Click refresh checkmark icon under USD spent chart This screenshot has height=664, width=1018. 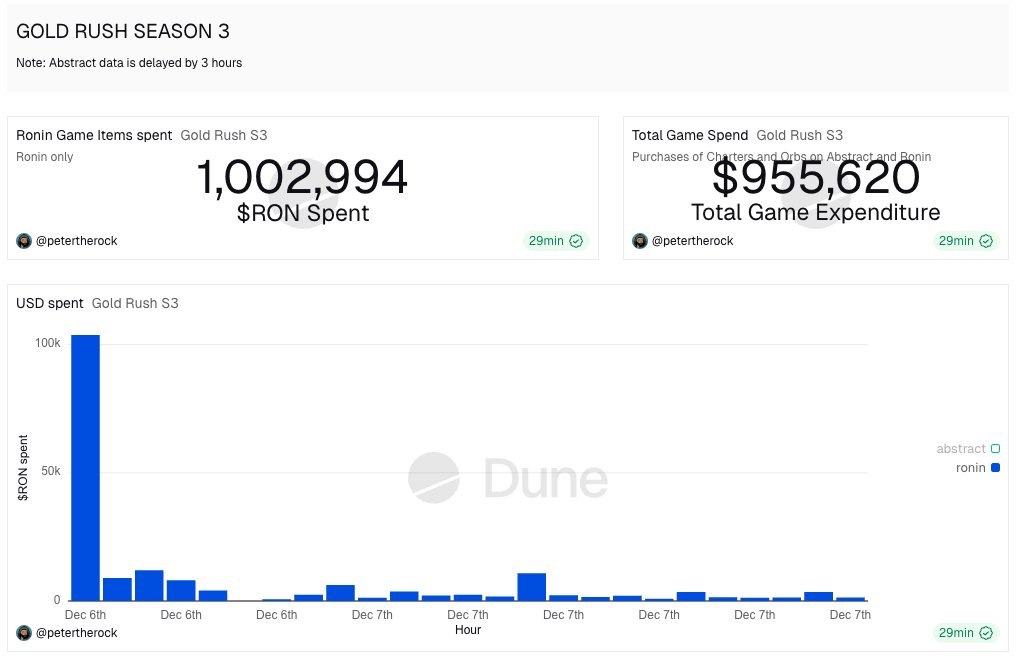point(986,633)
